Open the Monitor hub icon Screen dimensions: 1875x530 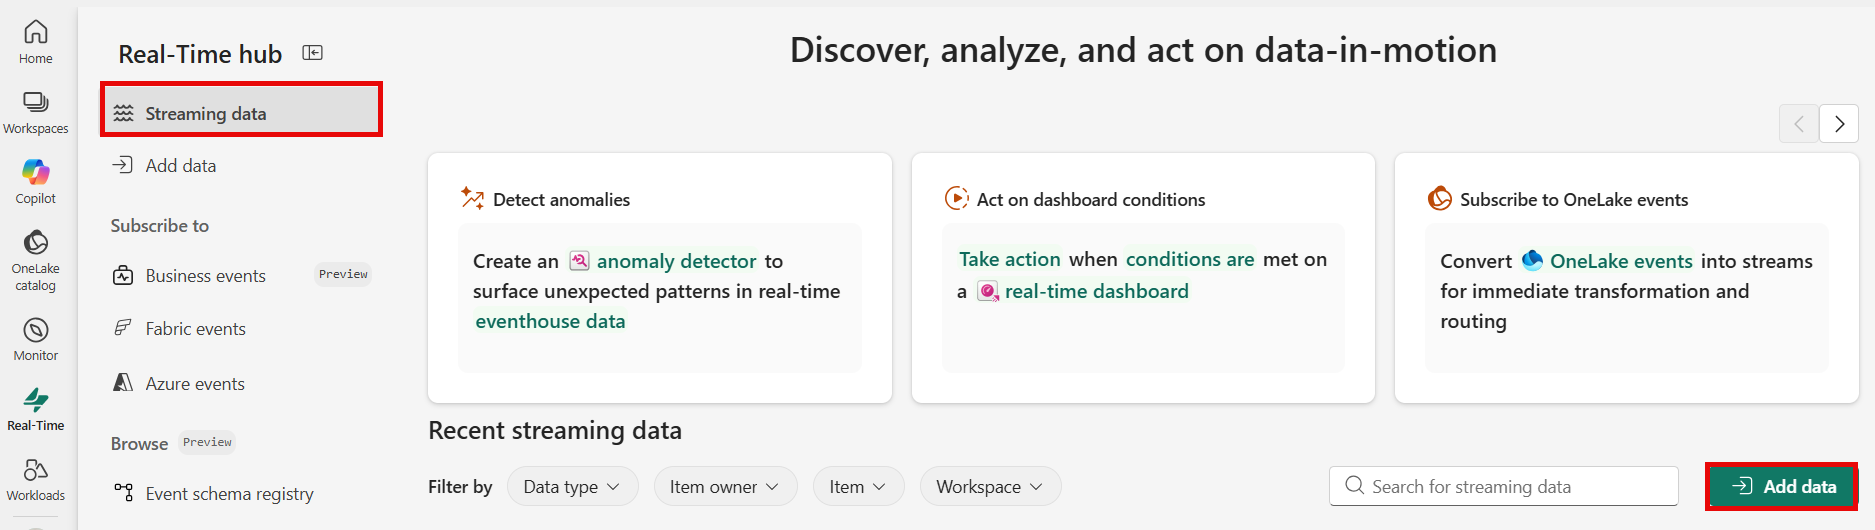click(36, 339)
